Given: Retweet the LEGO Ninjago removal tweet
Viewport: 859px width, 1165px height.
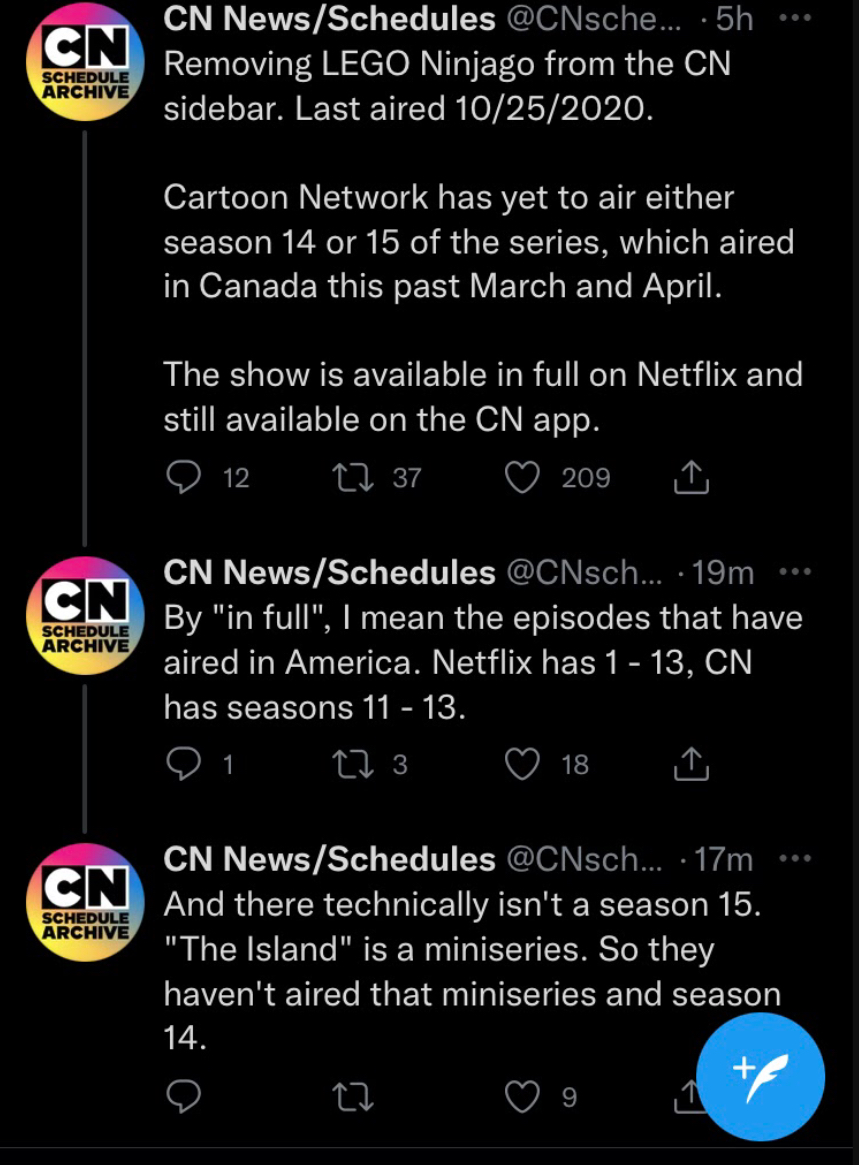Looking at the screenshot, I should point(352,478).
